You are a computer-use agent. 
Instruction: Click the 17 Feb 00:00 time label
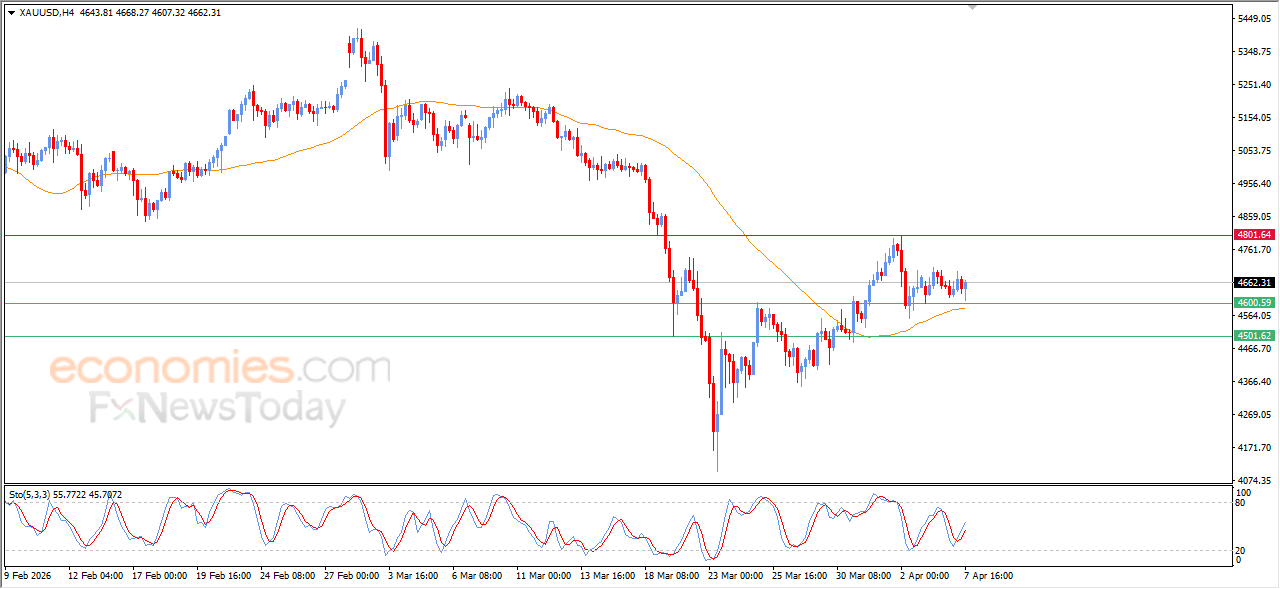159,576
